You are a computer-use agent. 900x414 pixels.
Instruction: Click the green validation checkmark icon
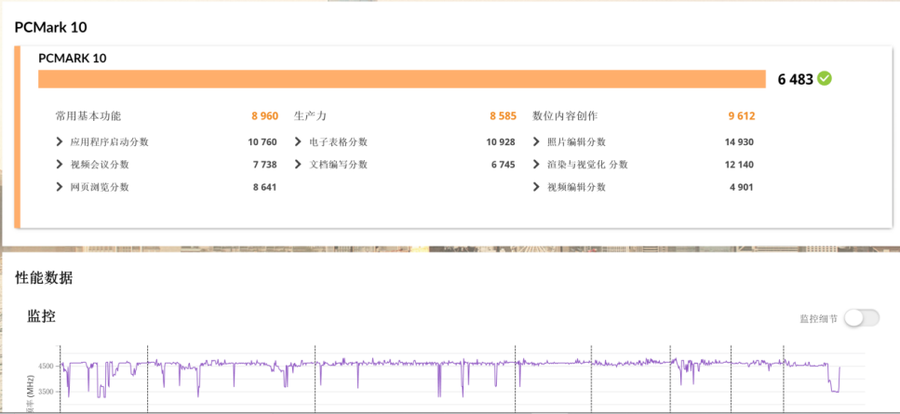click(x=824, y=79)
